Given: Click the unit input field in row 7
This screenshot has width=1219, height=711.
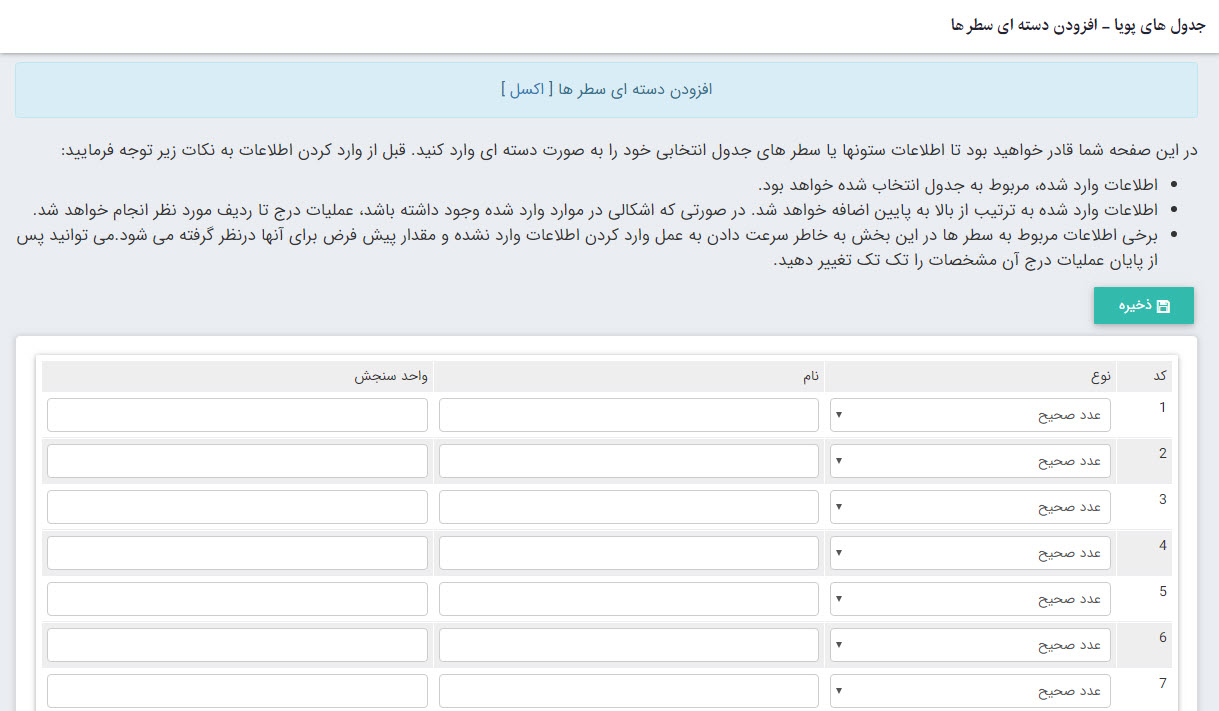Looking at the screenshot, I should coord(236,690).
